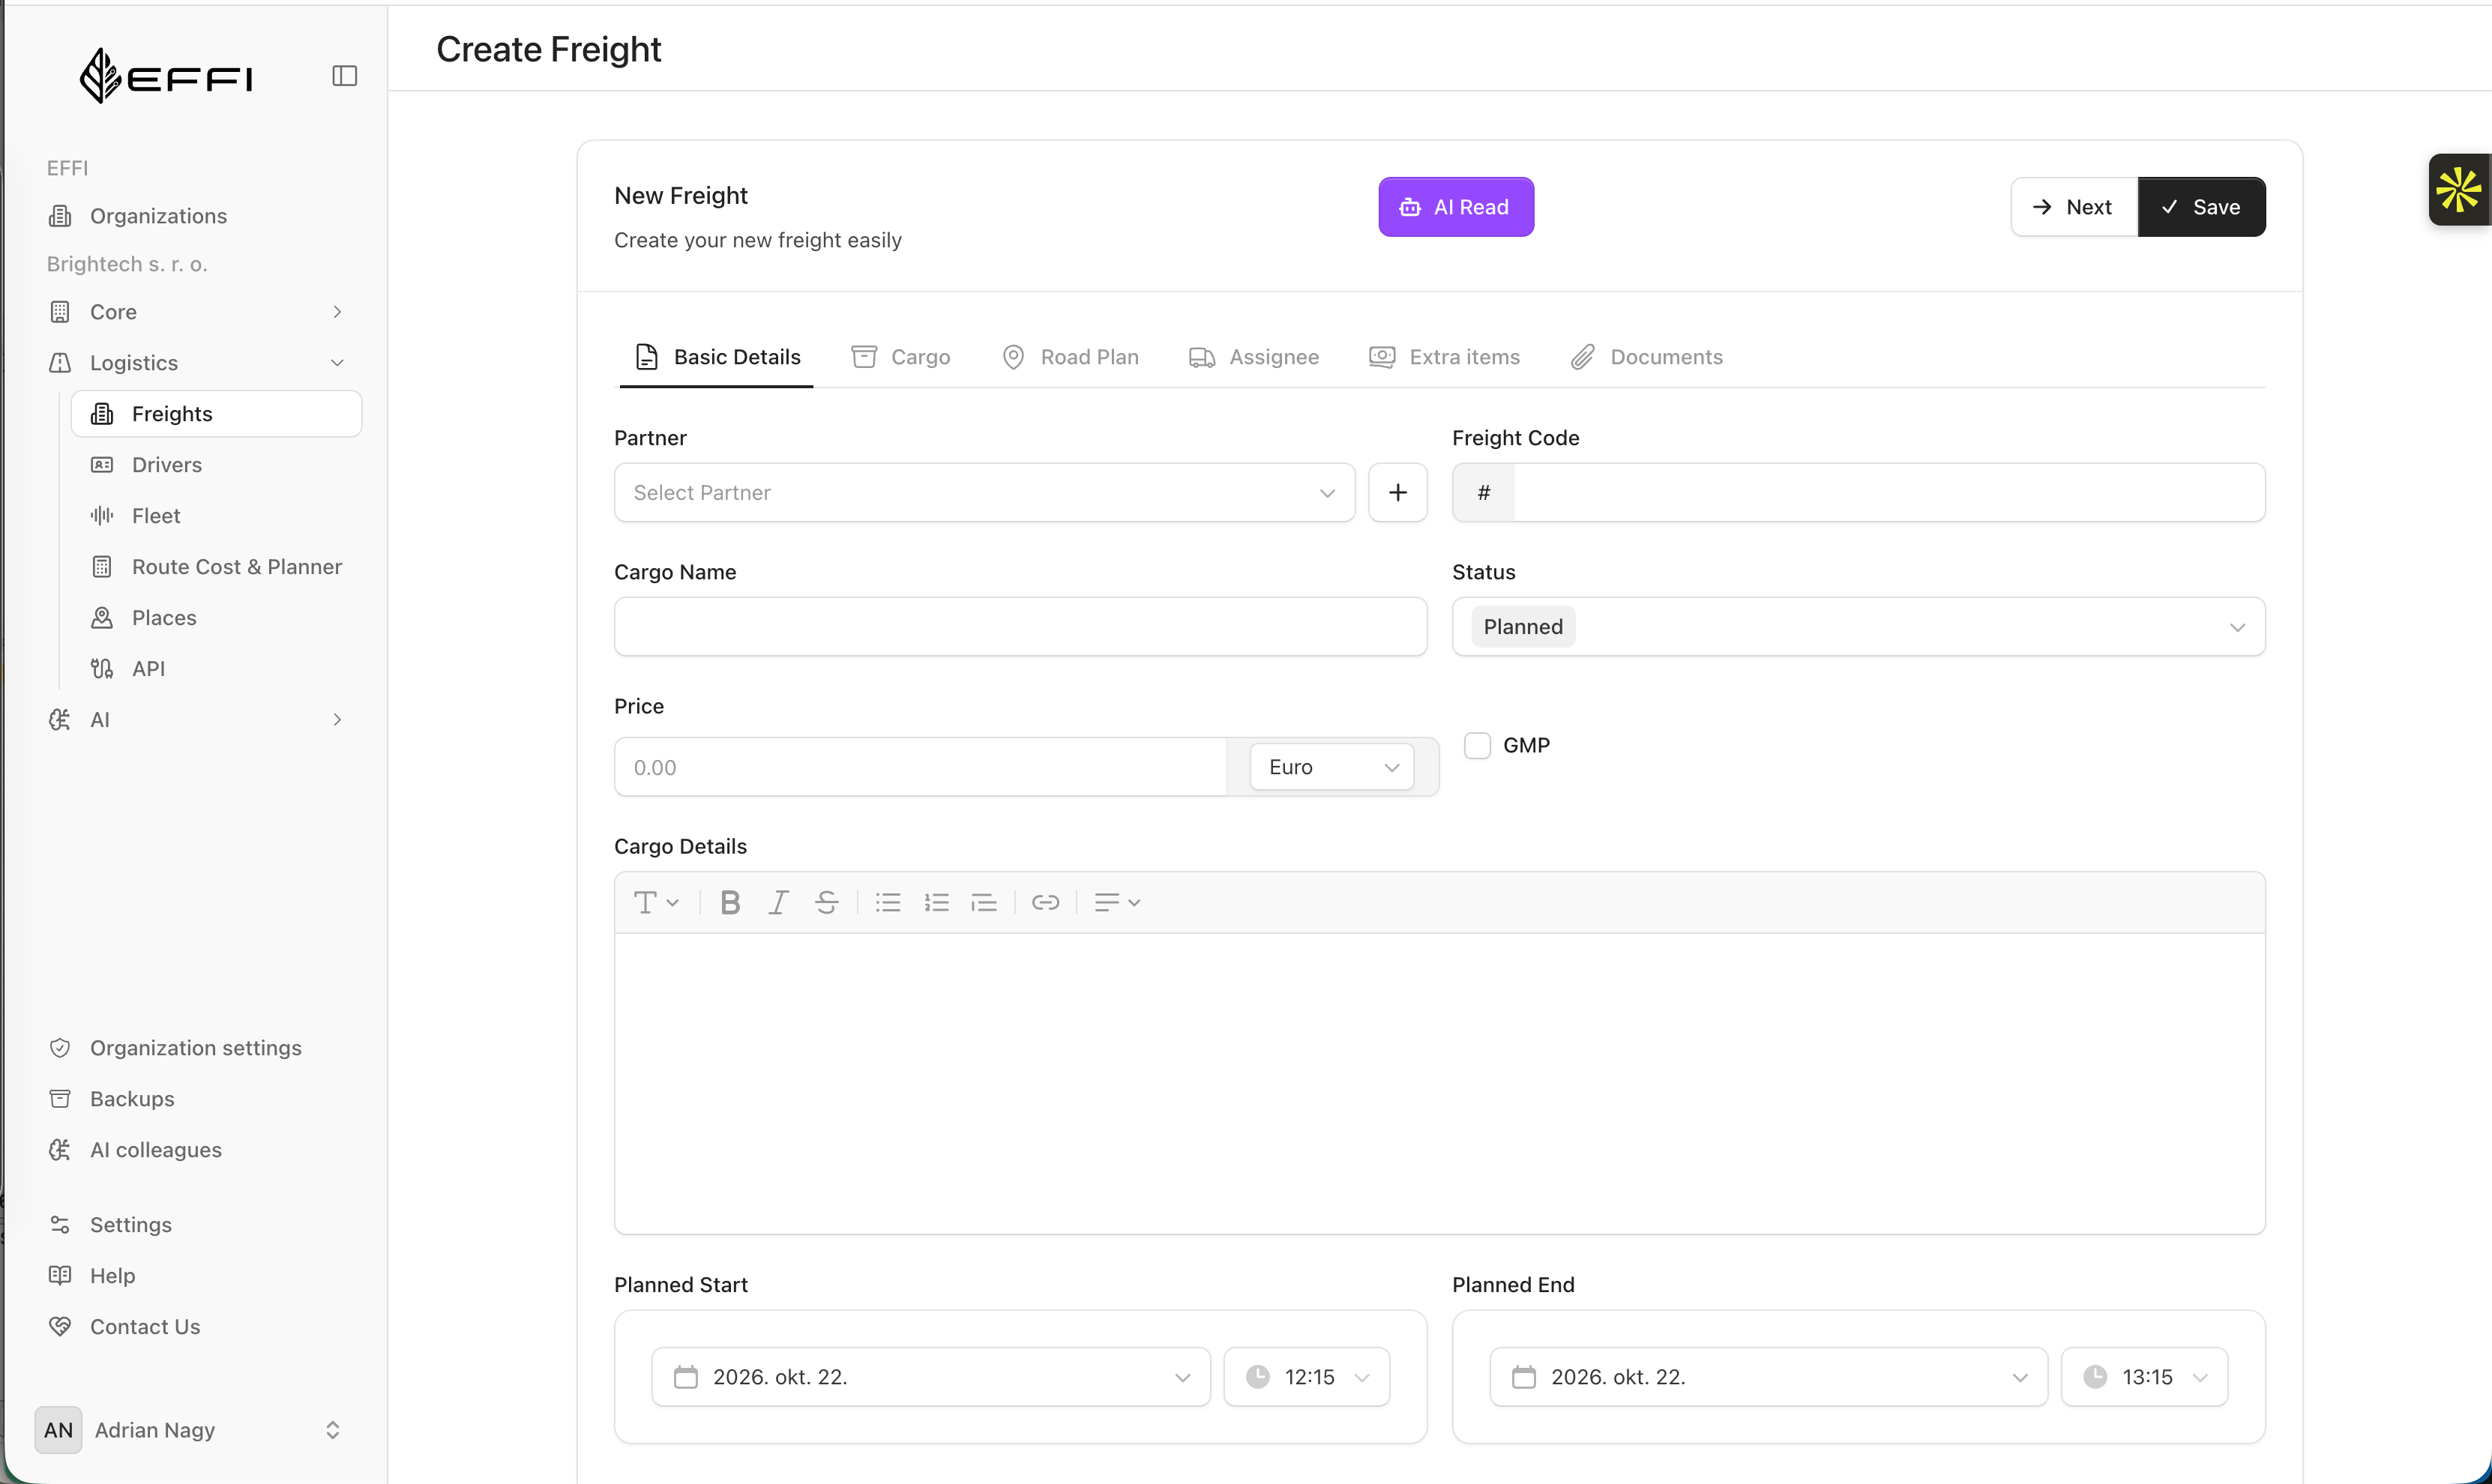Focus the Freight Code input field
The image size is (2492, 1484).
[1888, 492]
